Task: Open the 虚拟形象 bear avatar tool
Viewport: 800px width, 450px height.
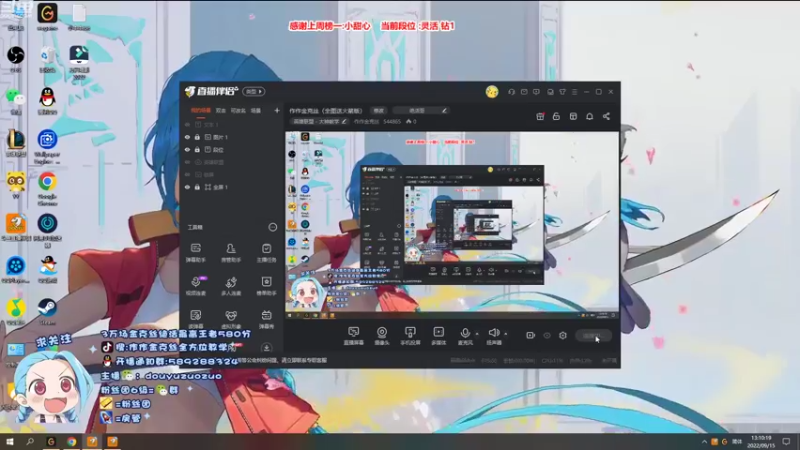Action: [x=231, y=319]
